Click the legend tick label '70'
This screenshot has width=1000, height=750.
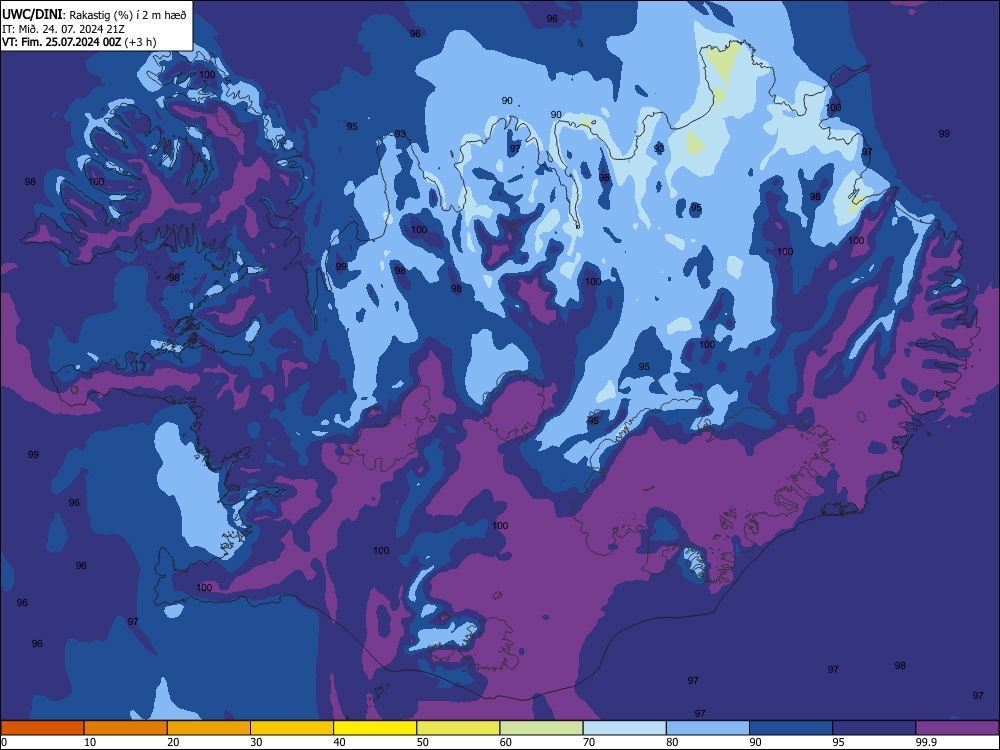[x=589, y=742]
